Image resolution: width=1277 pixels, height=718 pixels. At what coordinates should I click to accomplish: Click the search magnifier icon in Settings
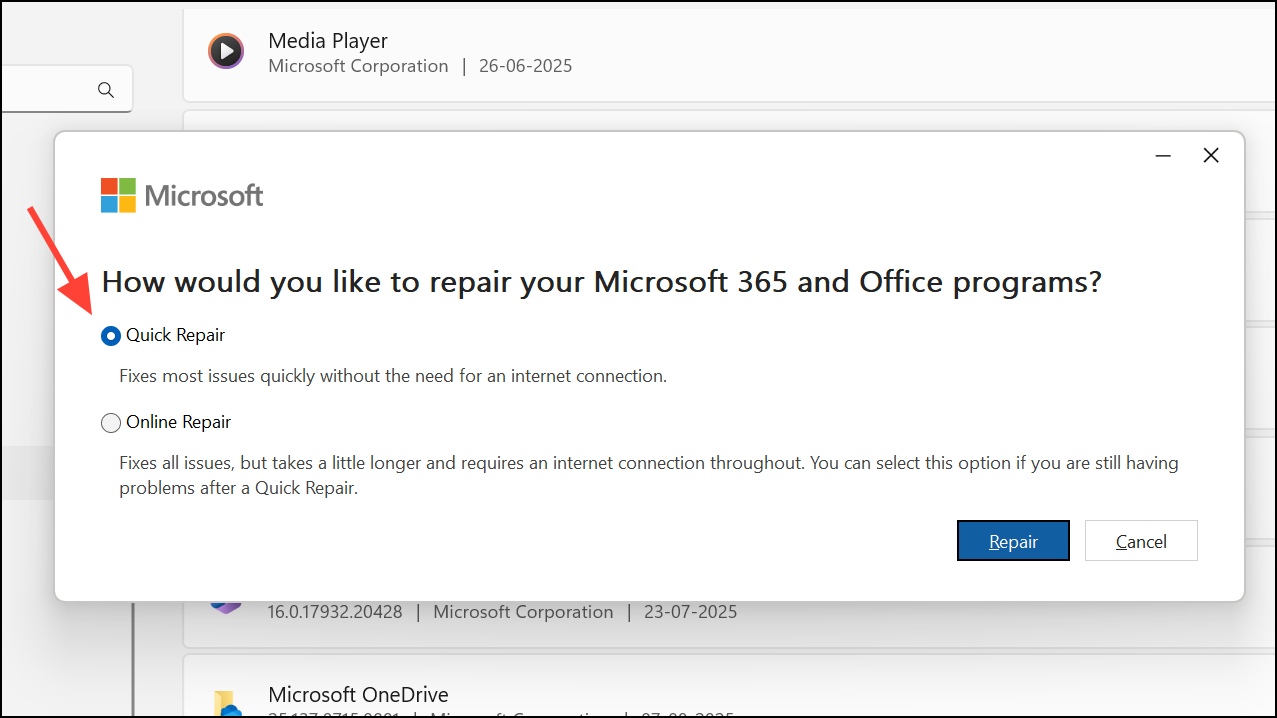pyautogui.click(x=106, y=90)
